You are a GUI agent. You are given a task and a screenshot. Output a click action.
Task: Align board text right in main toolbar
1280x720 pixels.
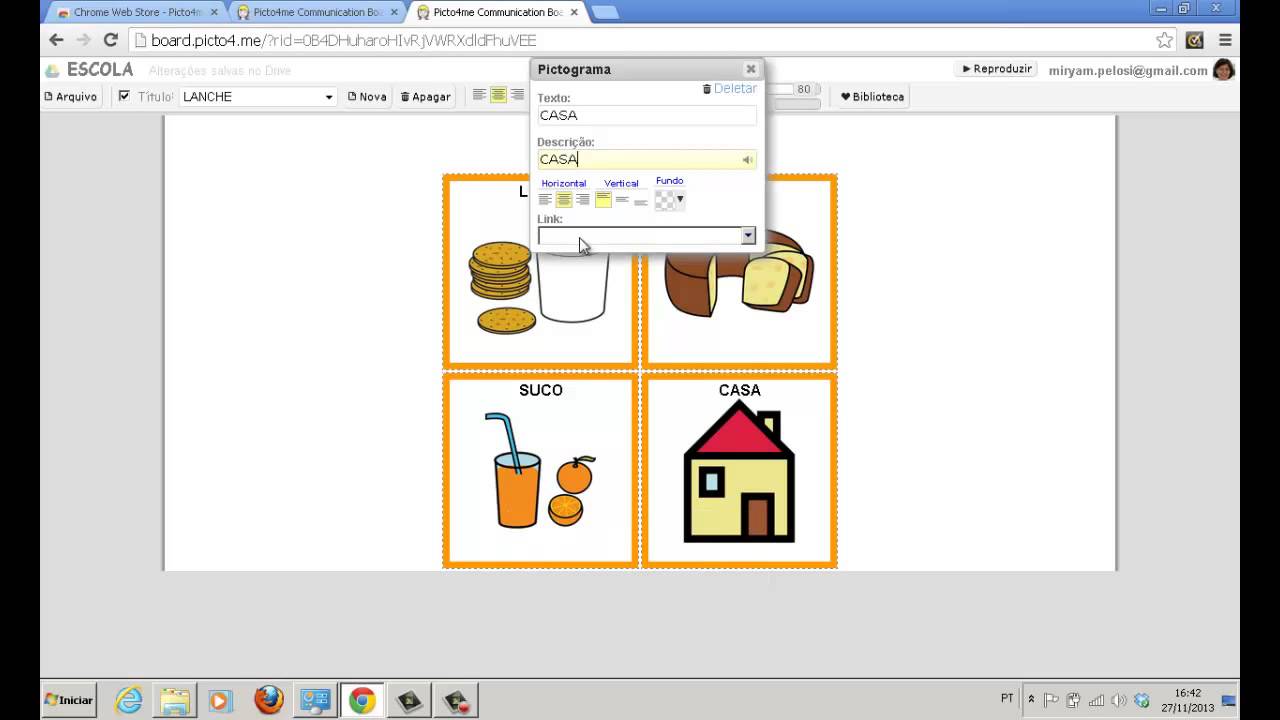point(517,95)
